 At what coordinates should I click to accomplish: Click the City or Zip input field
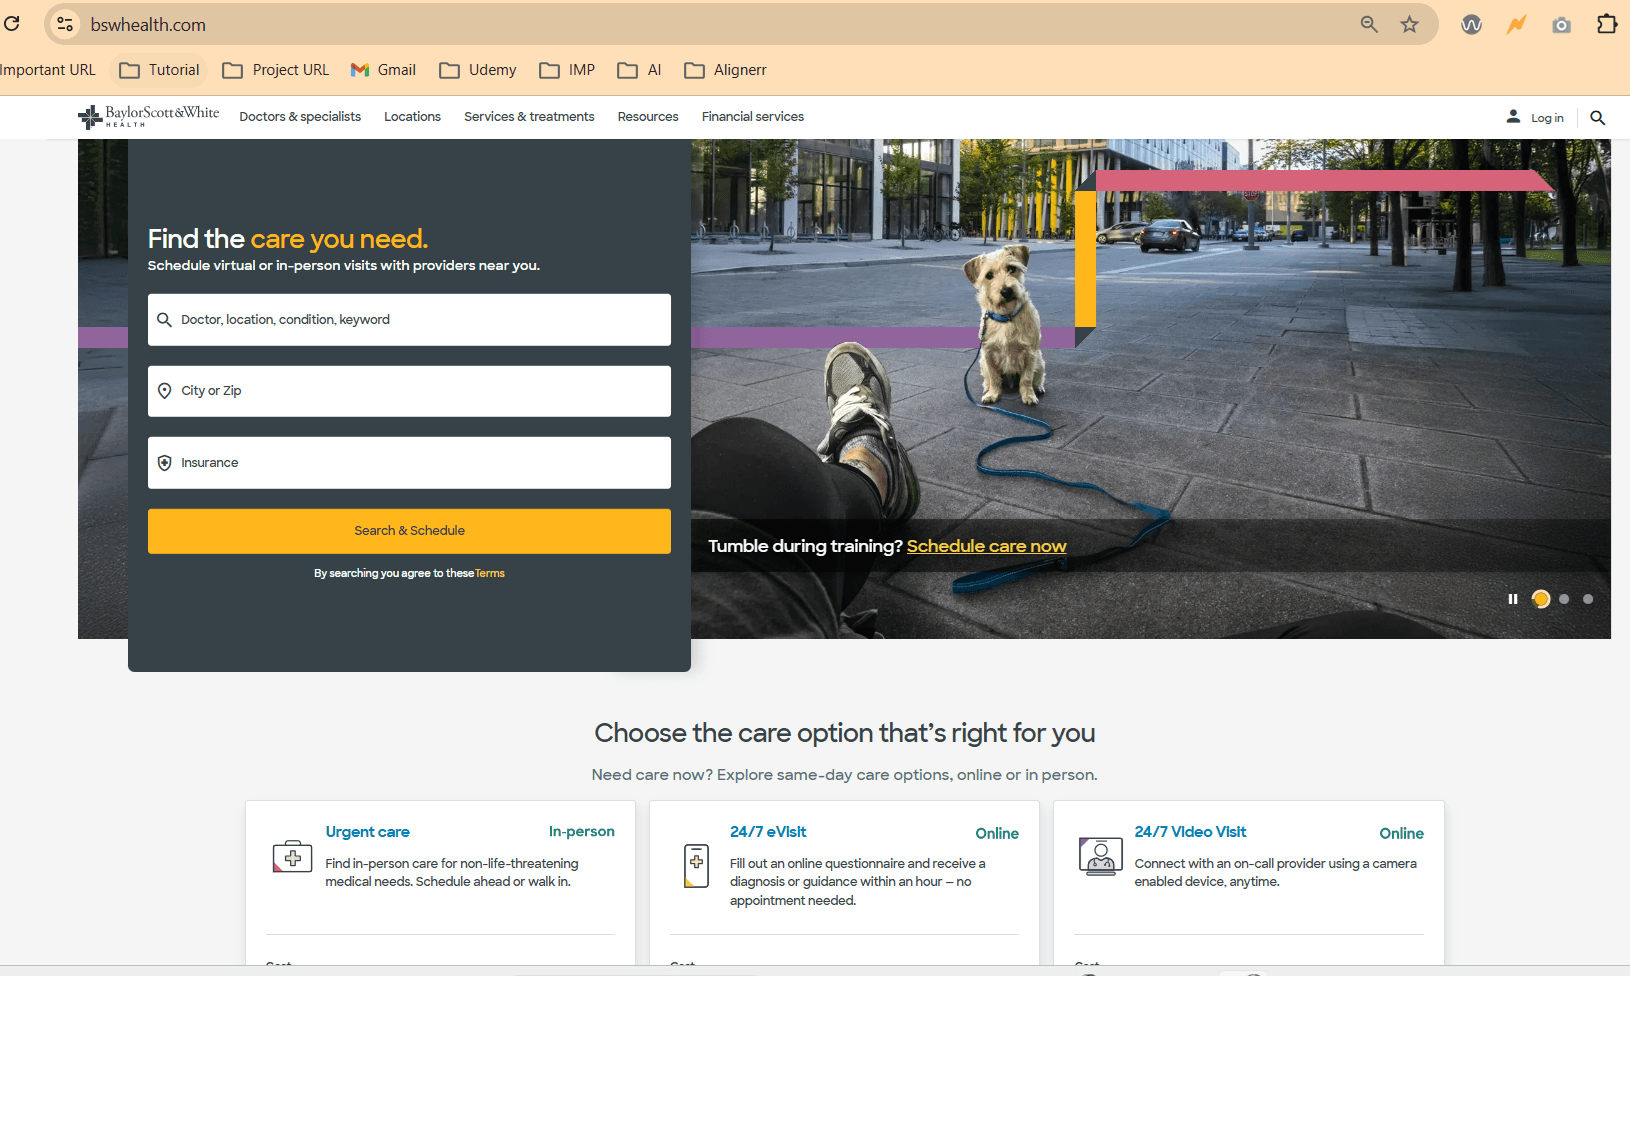(x=409, y=390)
